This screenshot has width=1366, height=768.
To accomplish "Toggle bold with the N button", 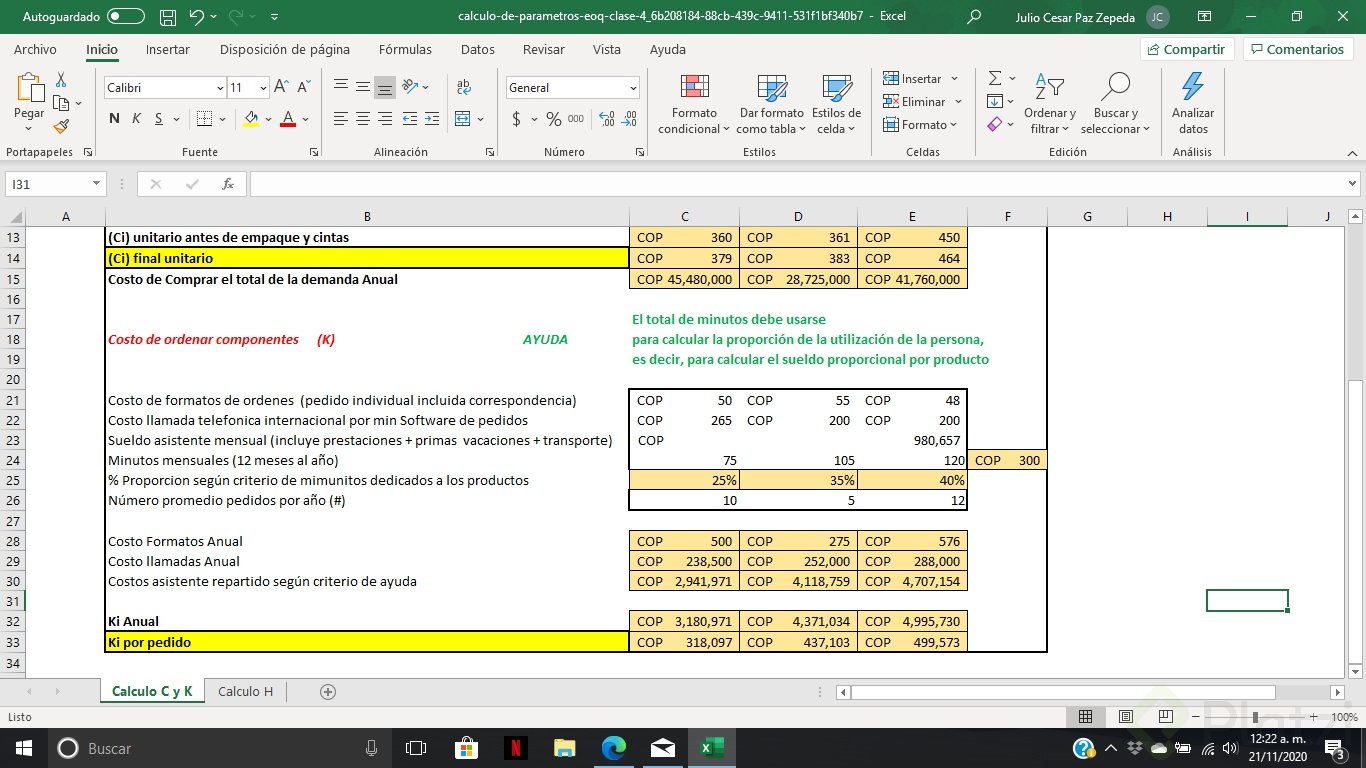I will pos(113,118).
